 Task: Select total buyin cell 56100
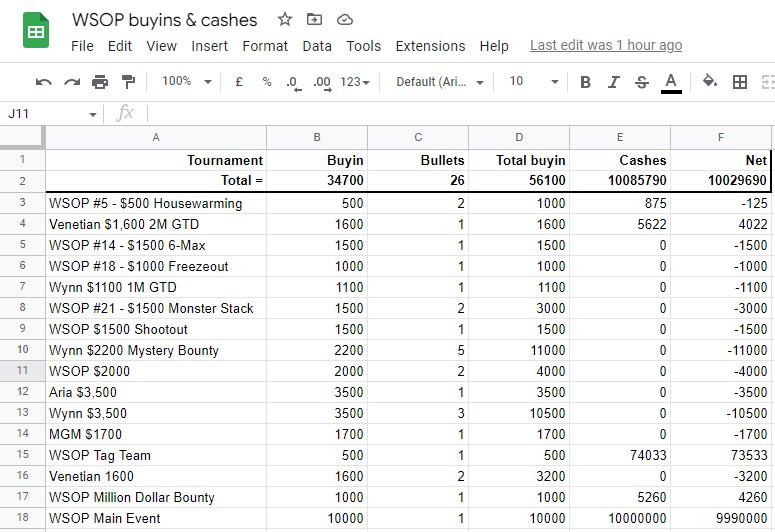519,180
